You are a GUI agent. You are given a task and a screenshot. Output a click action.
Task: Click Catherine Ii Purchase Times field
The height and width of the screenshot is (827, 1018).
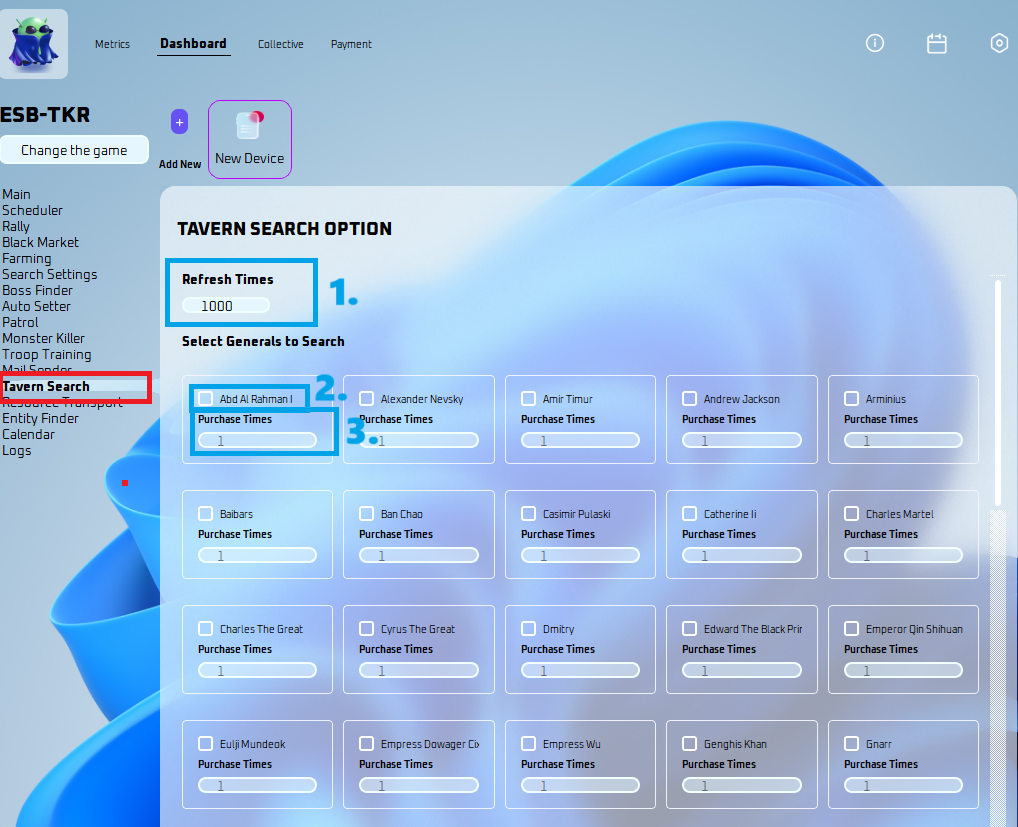(741, 556)
